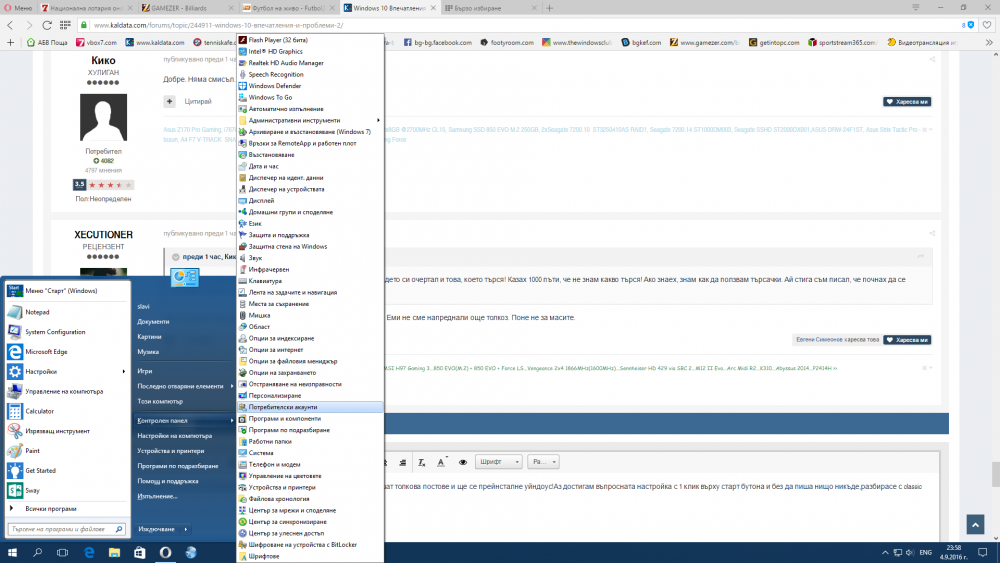The height and width of the screenshot is (563, 1000).
Task: Toggle preview eye icon in editor toolbar
Action: (463, 462)
